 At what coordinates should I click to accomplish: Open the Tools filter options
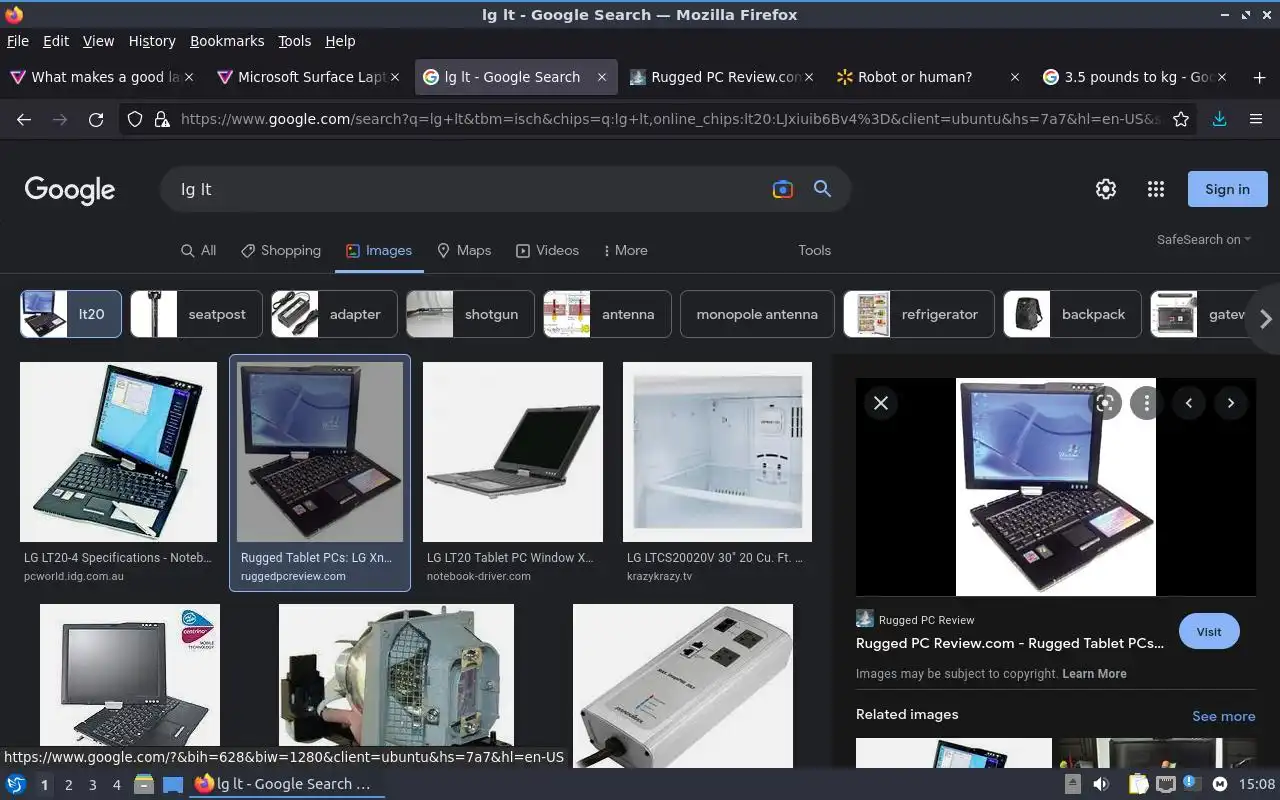click(x=814, y=250)
